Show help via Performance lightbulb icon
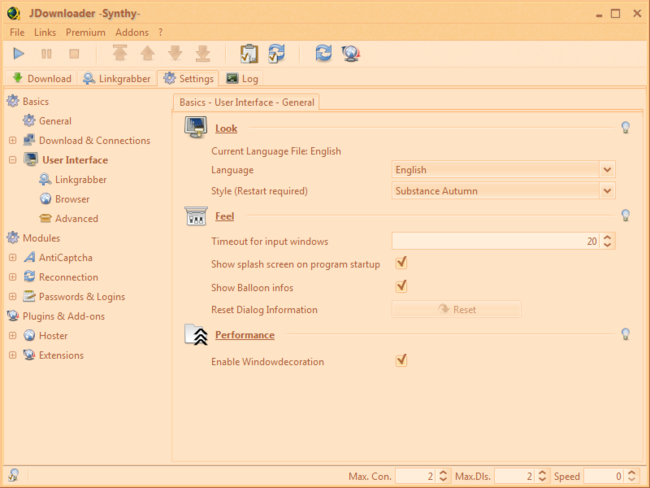 (x=626, y=334)
